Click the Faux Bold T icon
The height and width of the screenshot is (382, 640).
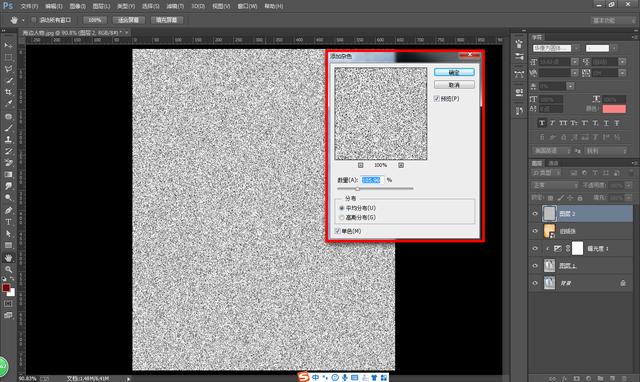point(542,123)
